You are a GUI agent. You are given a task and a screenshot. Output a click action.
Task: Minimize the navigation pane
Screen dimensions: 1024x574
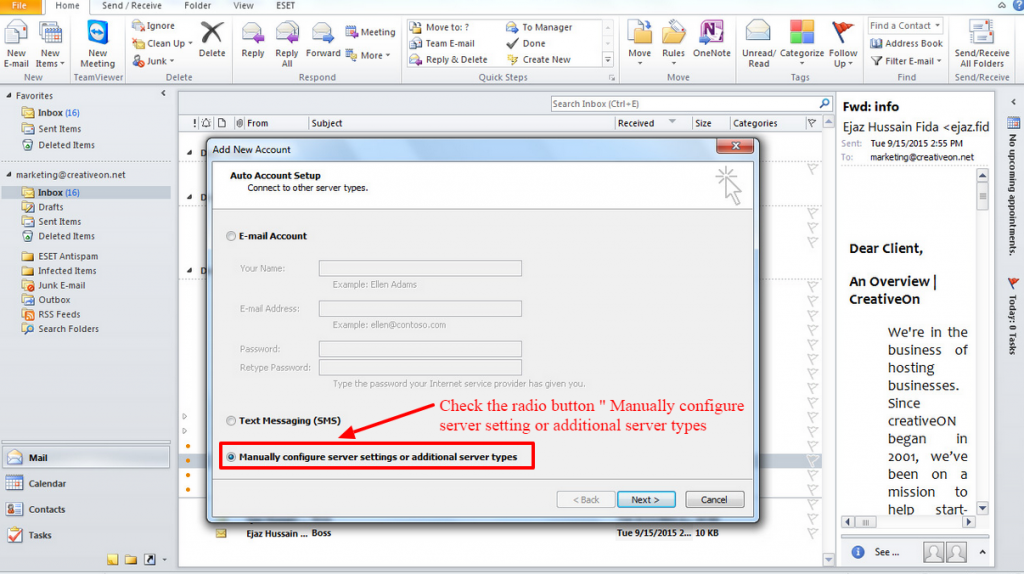click(x=163, y=94)
